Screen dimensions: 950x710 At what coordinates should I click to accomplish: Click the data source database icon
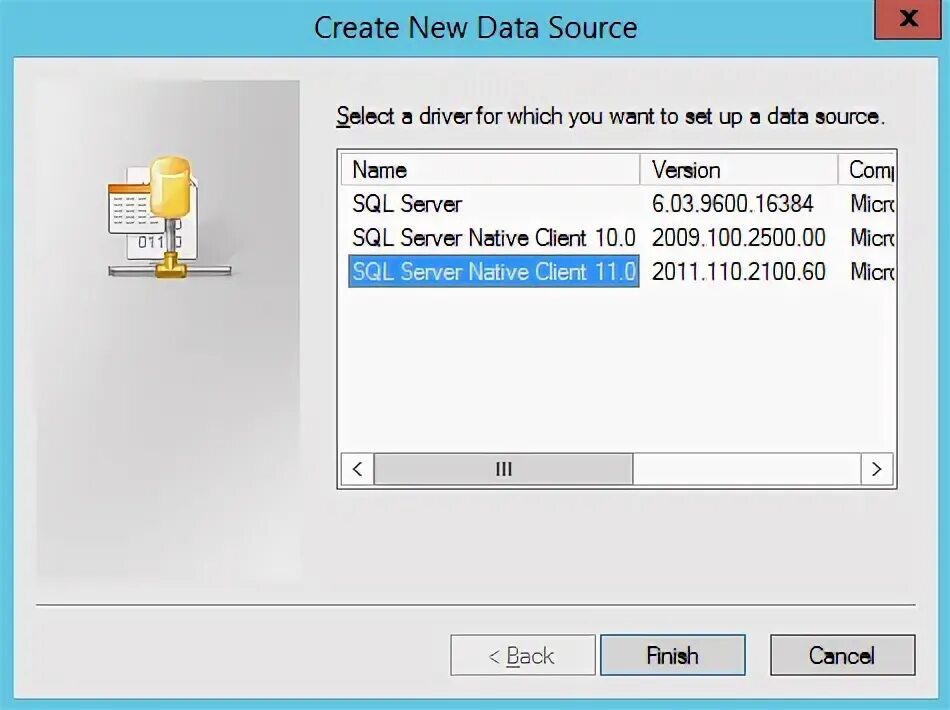[x=169, y=217]
